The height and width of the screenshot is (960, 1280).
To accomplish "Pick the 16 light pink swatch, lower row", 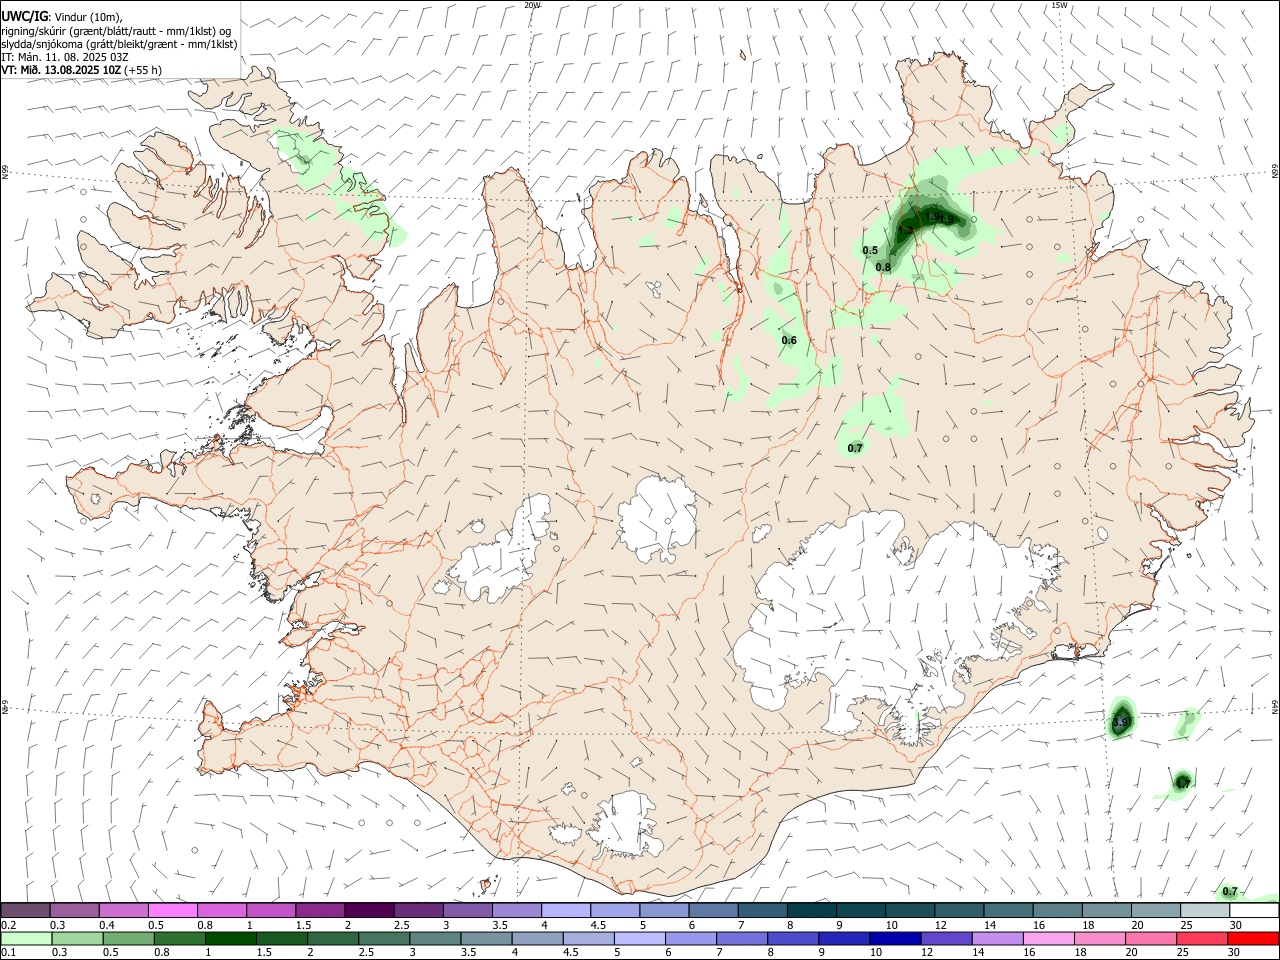I will click(1048, 938).
